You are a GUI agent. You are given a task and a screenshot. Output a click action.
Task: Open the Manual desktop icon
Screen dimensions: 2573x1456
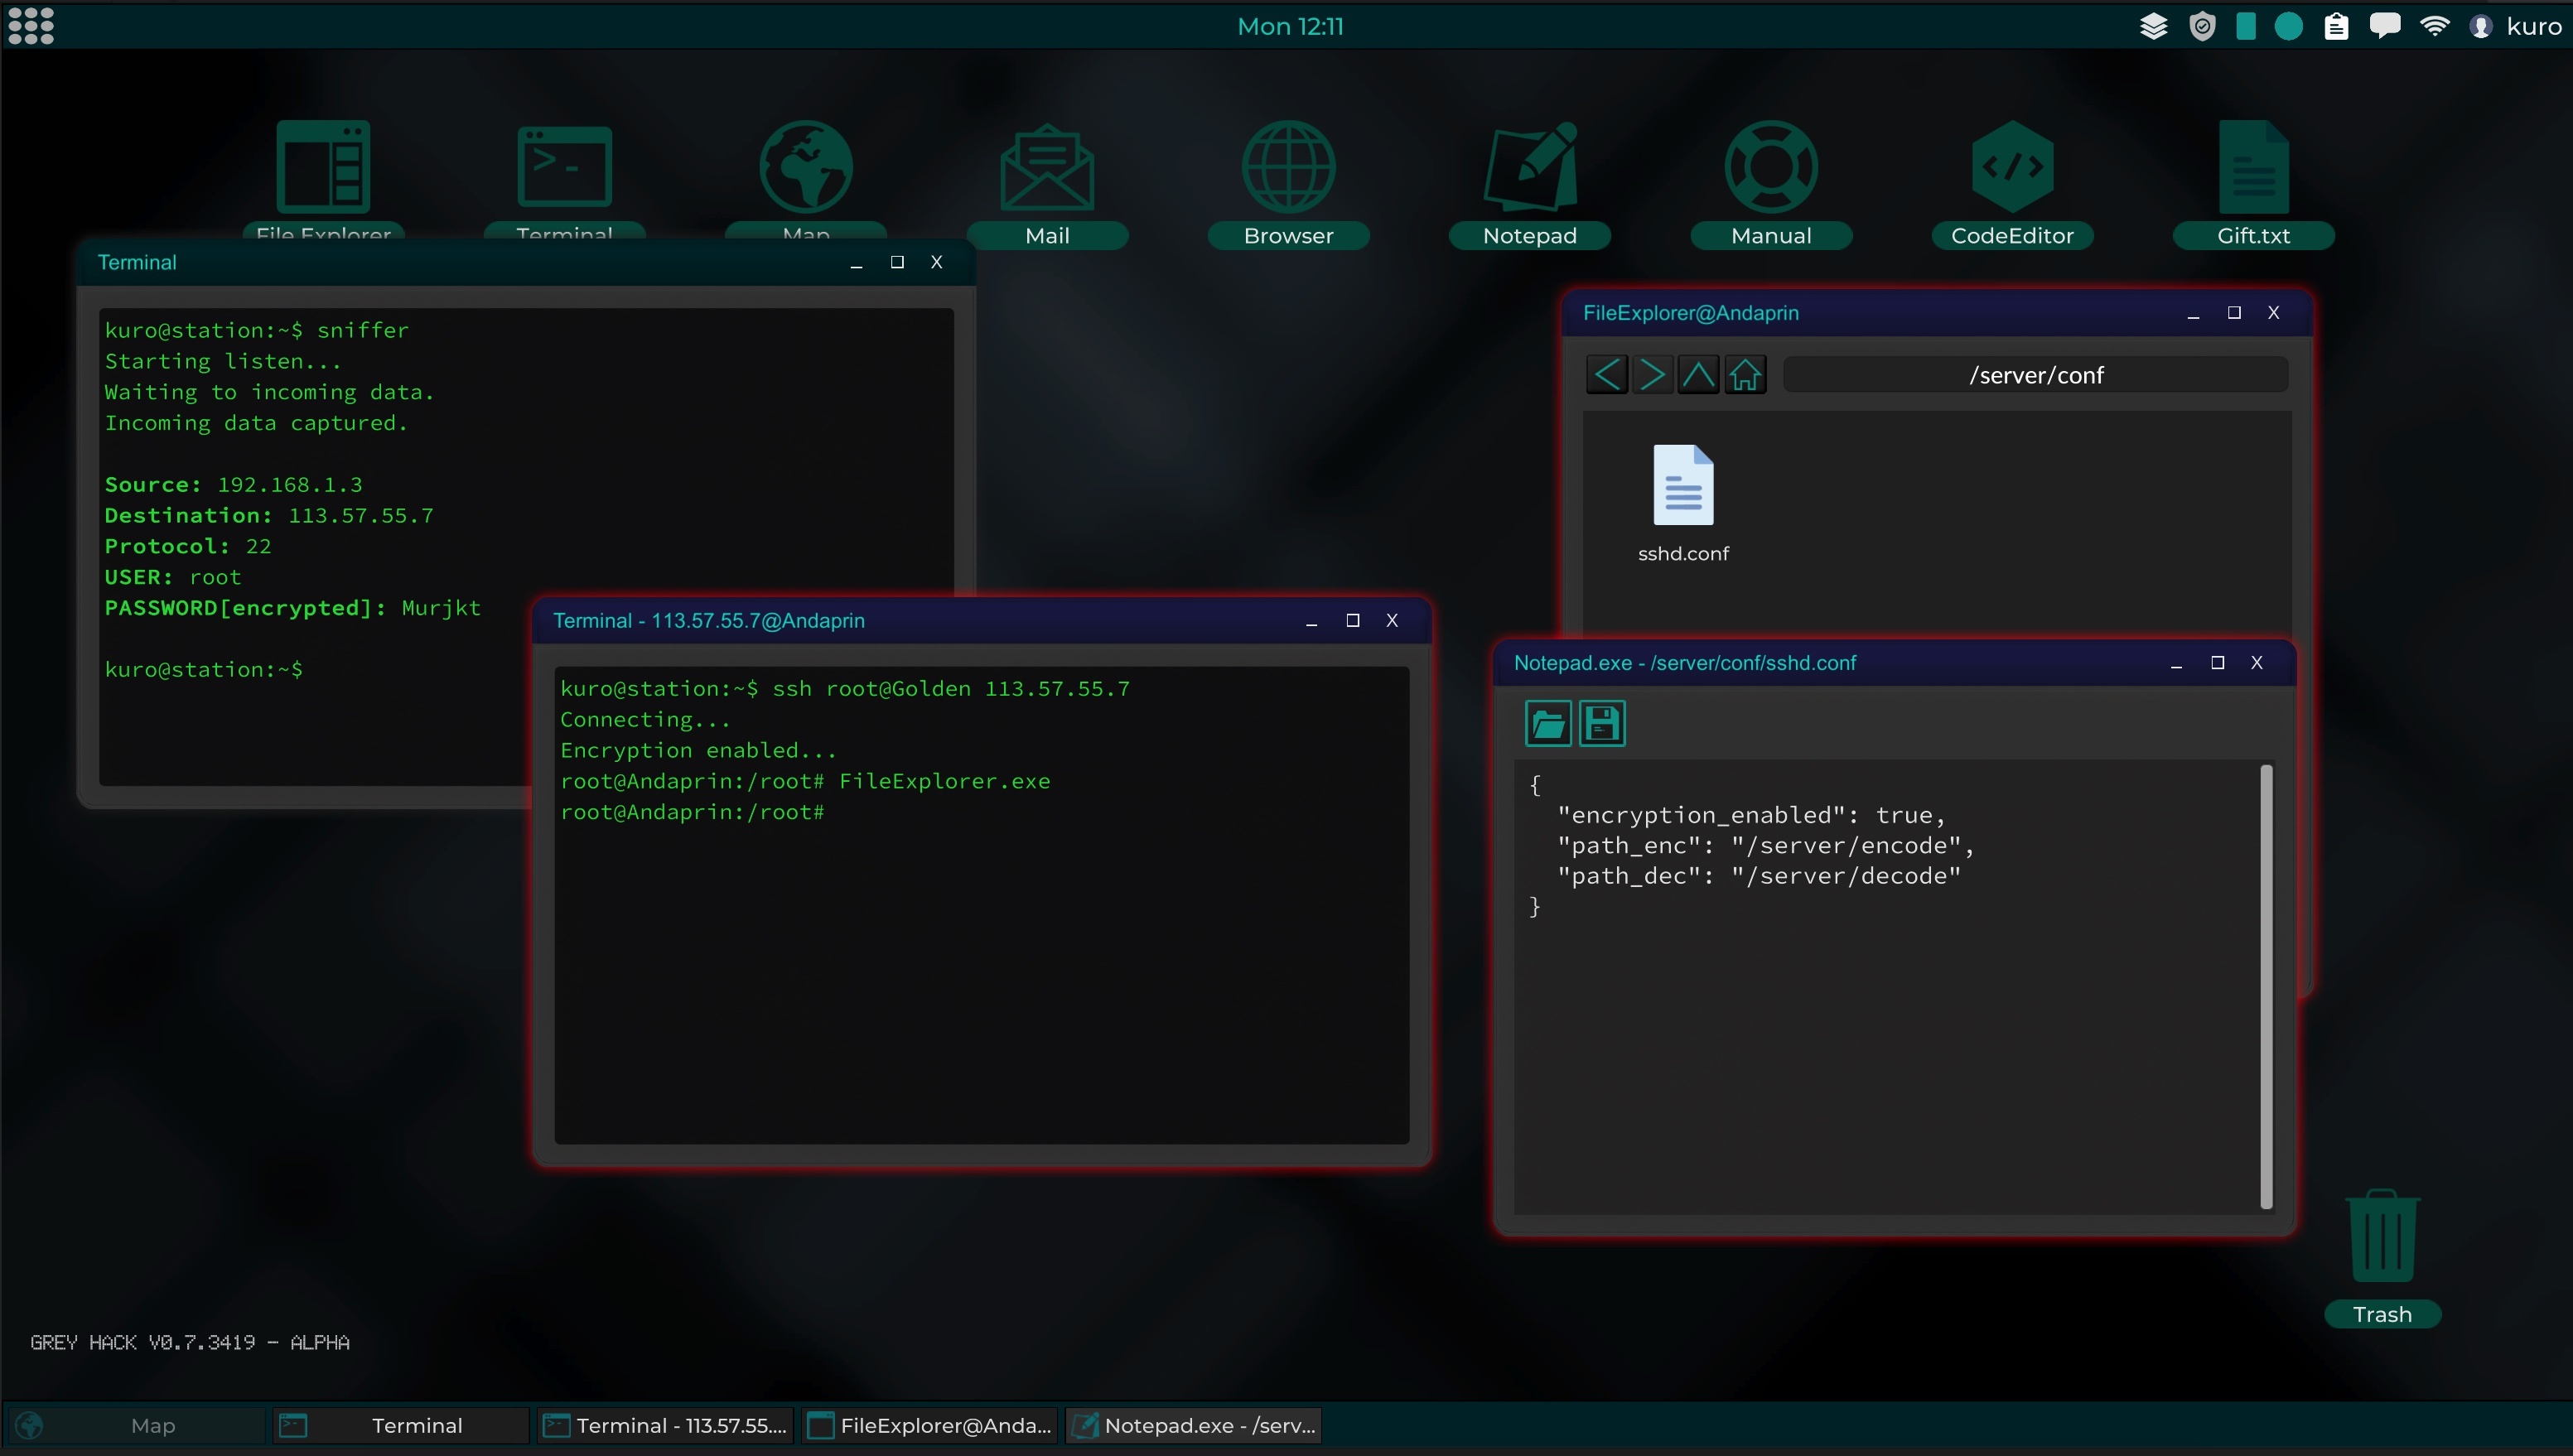[x=1771, y=184]
